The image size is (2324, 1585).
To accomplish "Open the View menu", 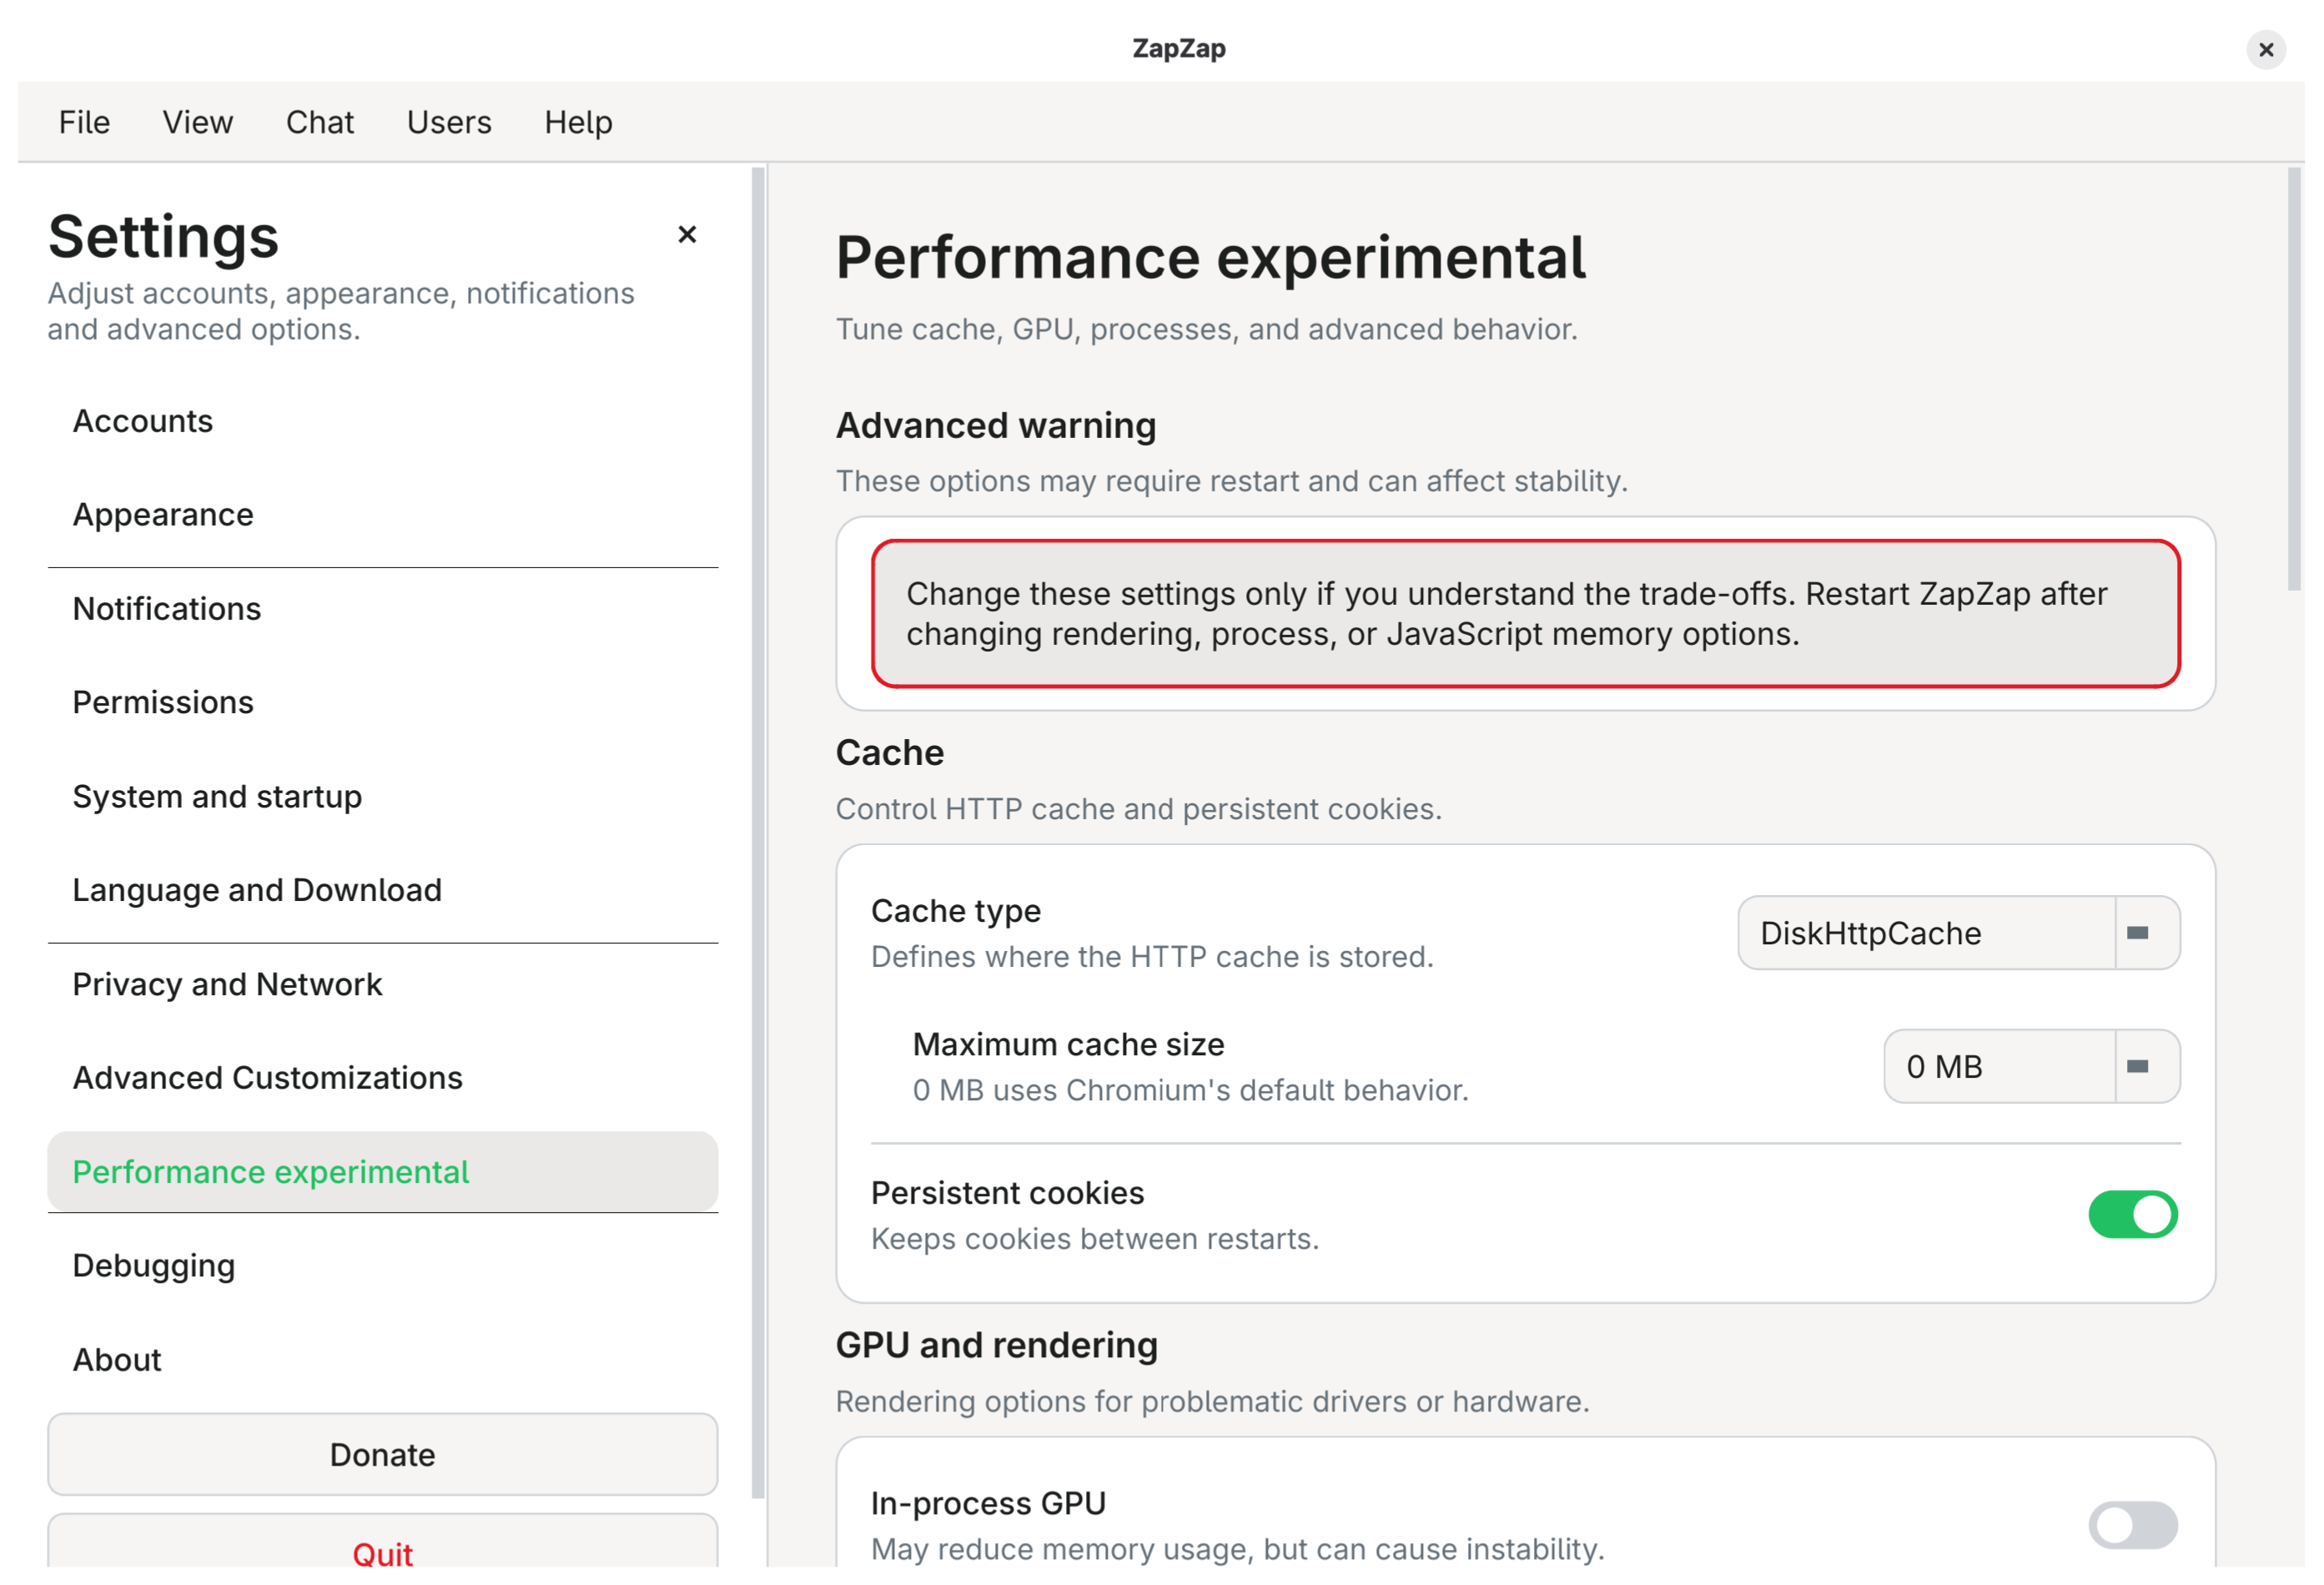I will pos(198,122).
